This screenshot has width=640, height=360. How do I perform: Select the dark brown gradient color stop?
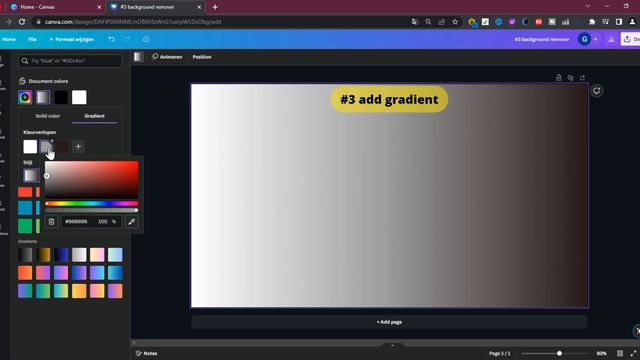(62, 147)
